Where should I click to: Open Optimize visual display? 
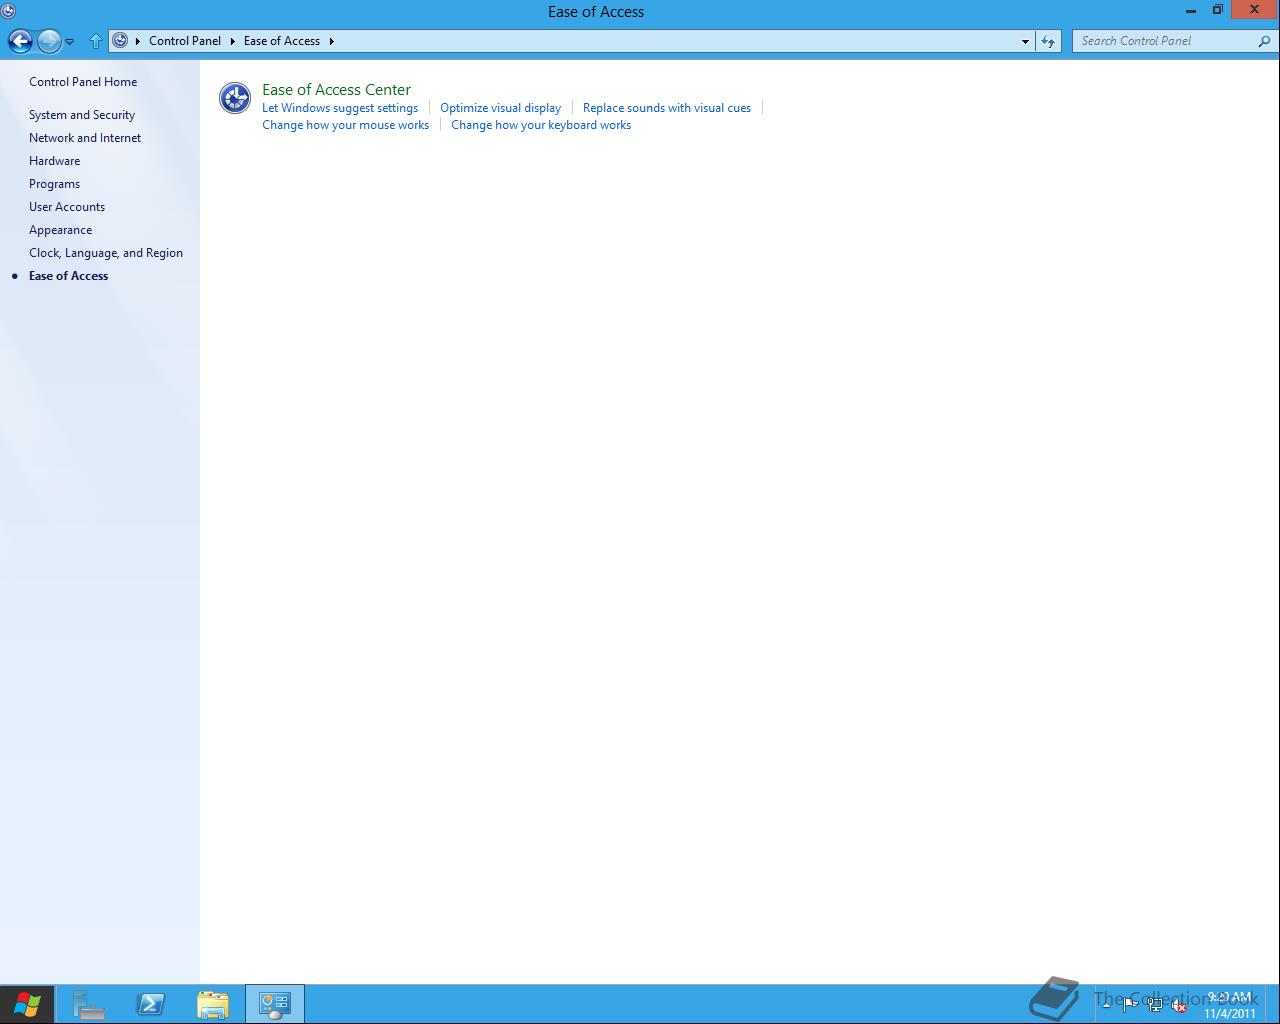(500, 108)
